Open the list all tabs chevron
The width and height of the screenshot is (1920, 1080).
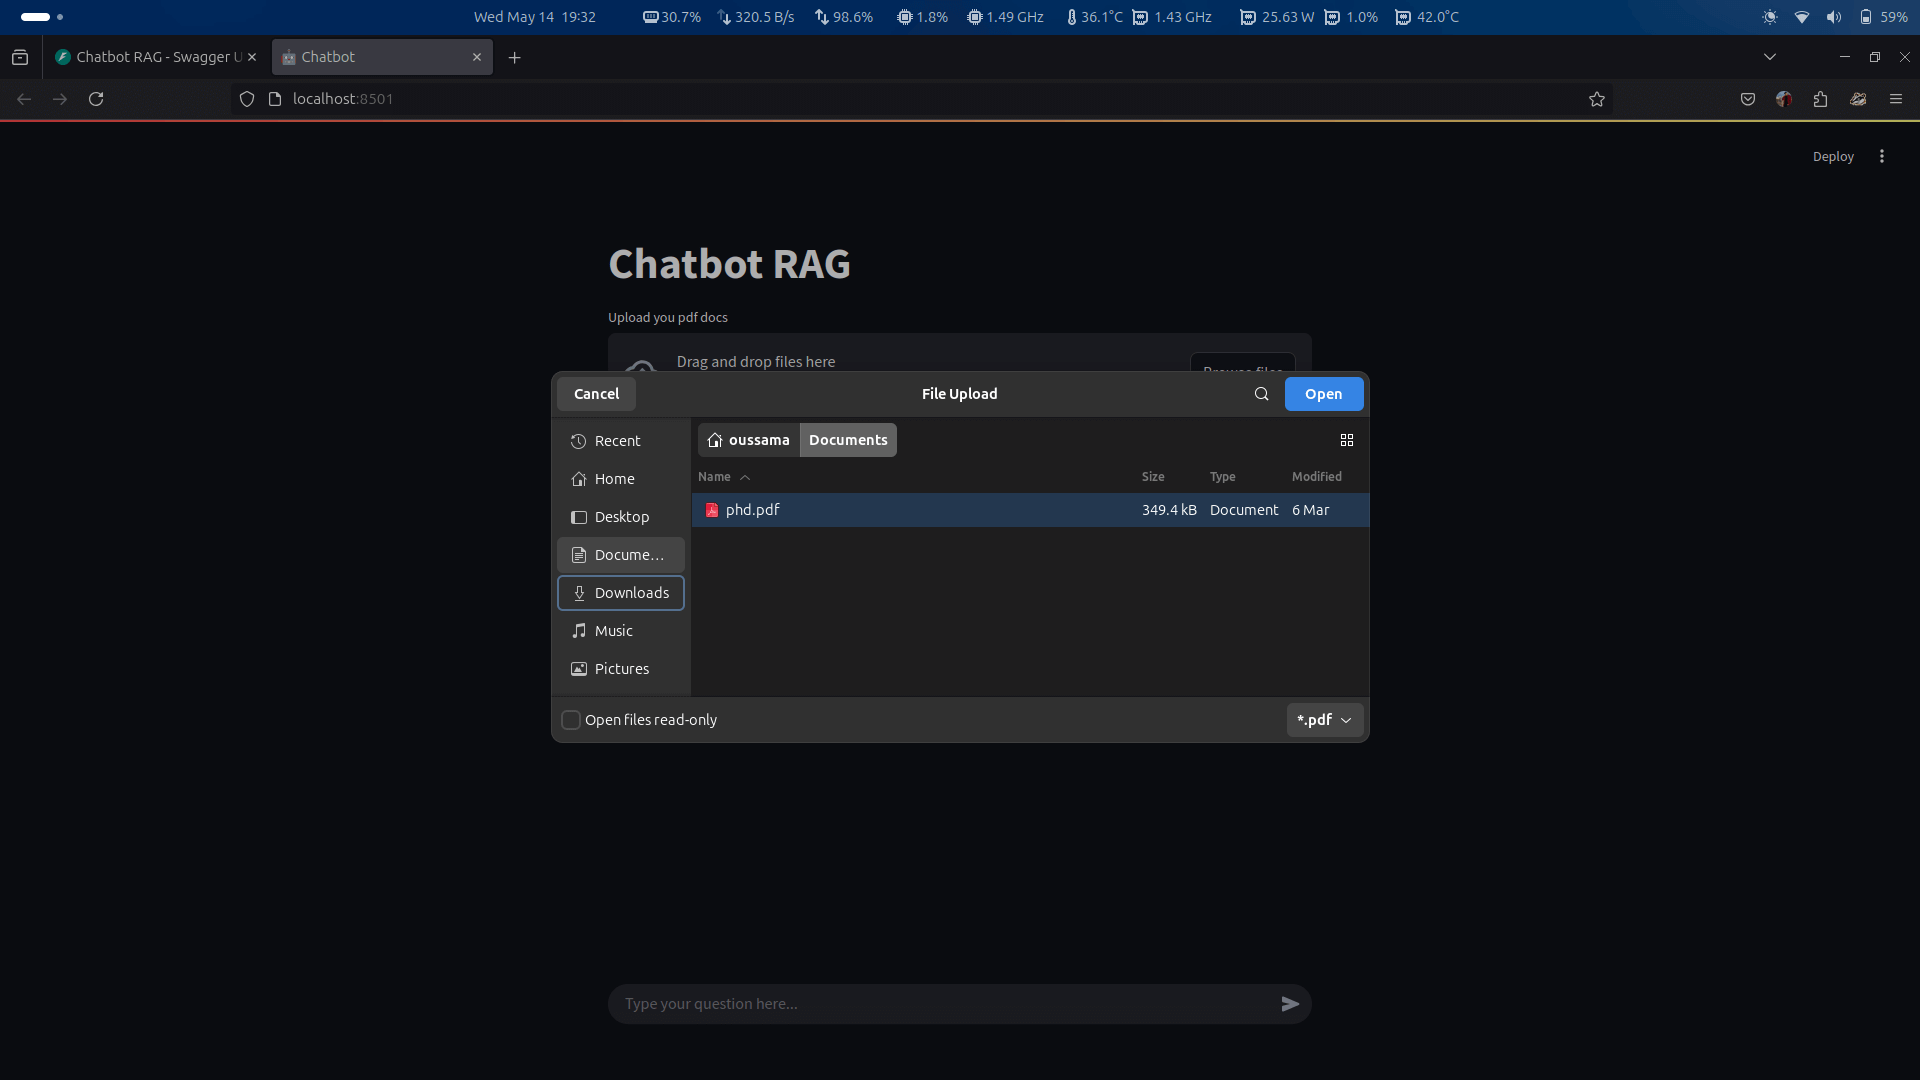pyautogui.click(x=1769, y=57)
